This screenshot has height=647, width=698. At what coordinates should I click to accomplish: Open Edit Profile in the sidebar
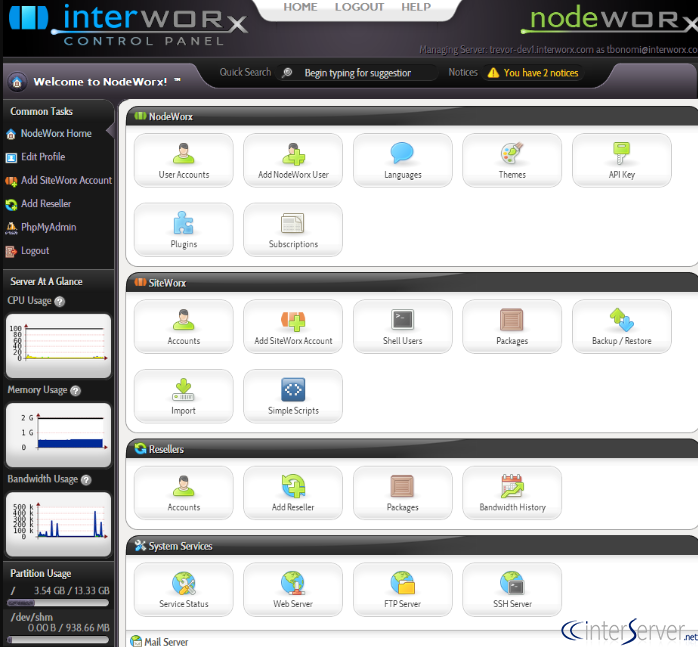coord(36,157)
